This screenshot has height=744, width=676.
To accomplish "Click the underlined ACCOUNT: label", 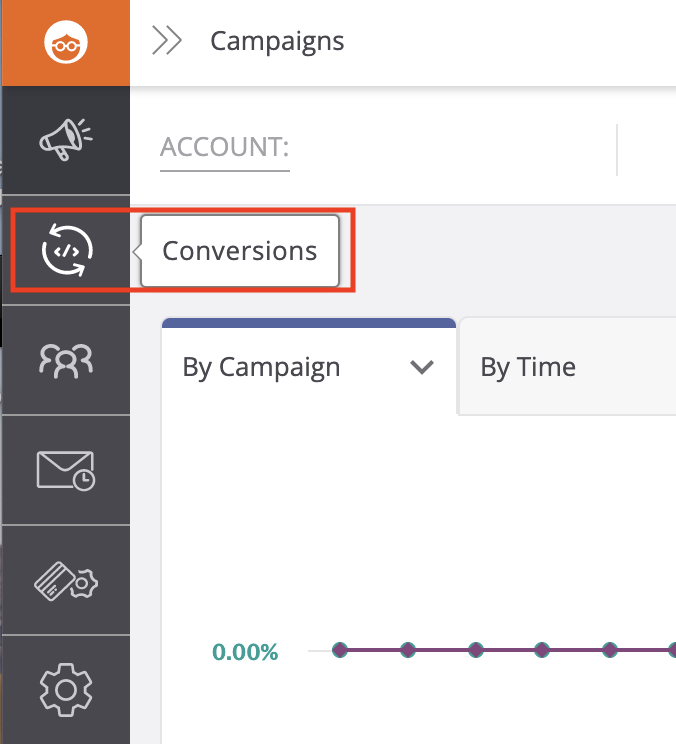I will click(x=225, y=148).
